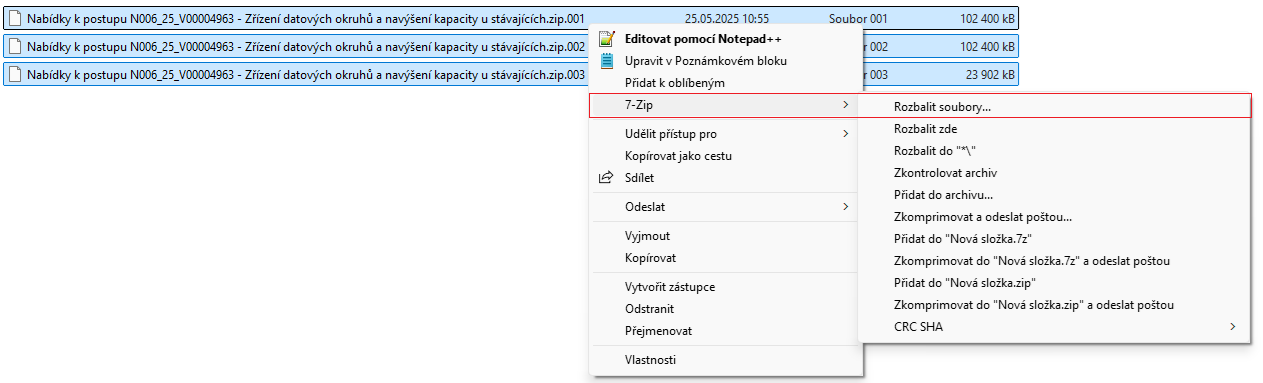Select Kopírovat jako cestu

coord(725,156)
